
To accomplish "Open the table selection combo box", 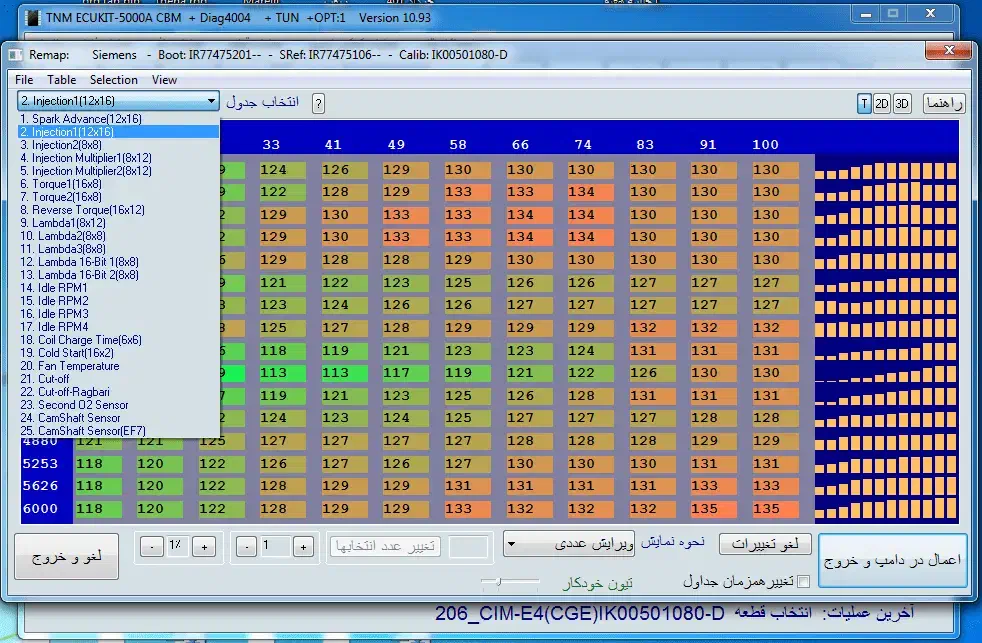I will (x=118, y=101).
